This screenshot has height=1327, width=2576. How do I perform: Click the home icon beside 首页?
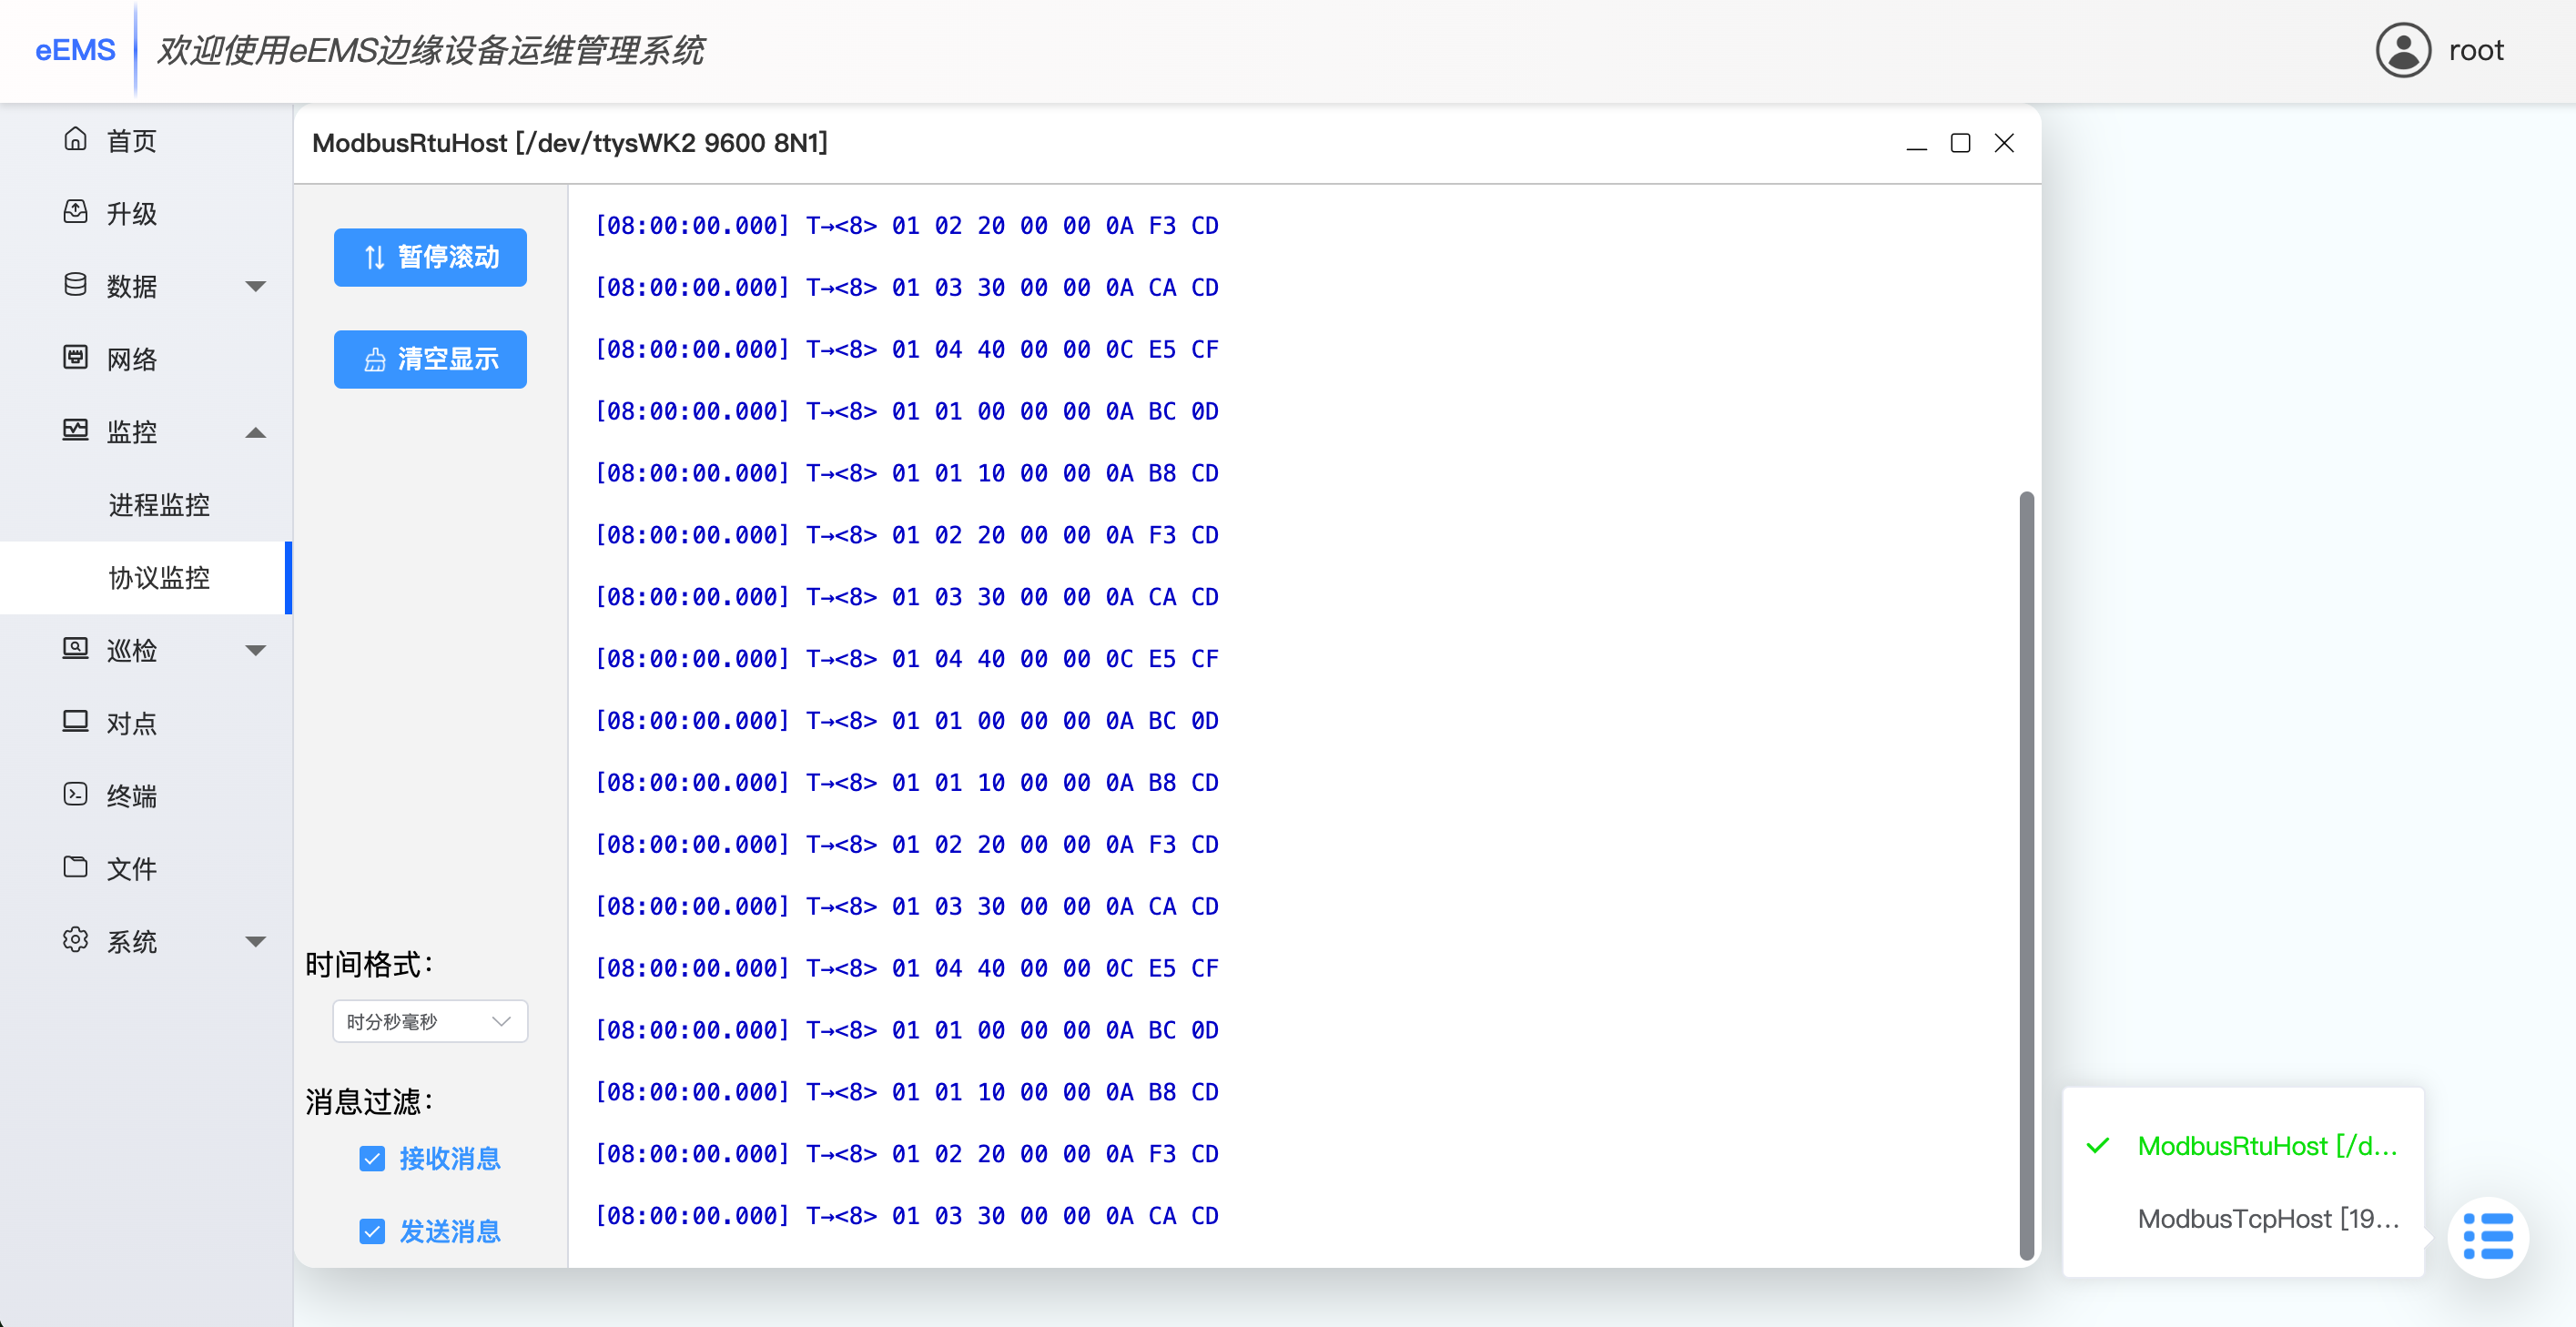pyautogui.click(x=75, y=139)
